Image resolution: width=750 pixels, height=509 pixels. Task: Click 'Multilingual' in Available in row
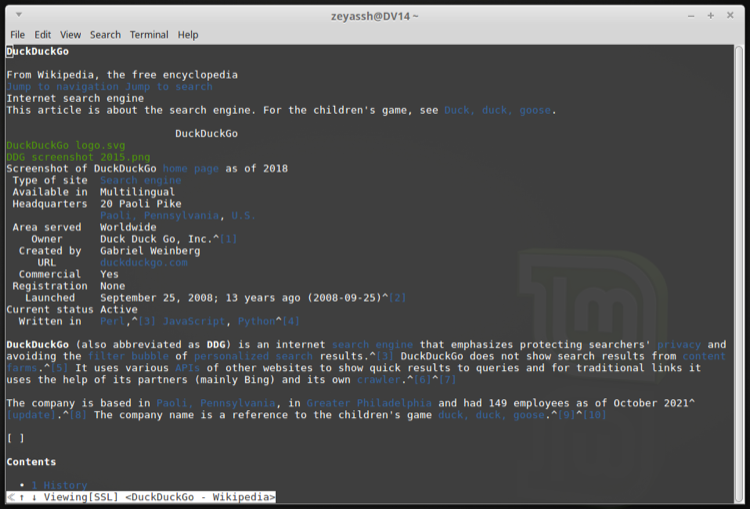(138, 192)
